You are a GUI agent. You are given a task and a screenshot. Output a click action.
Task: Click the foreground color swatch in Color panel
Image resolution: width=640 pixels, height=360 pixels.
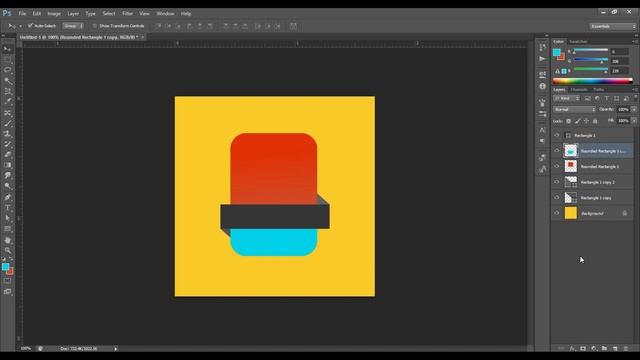click(x=557, y=52)
